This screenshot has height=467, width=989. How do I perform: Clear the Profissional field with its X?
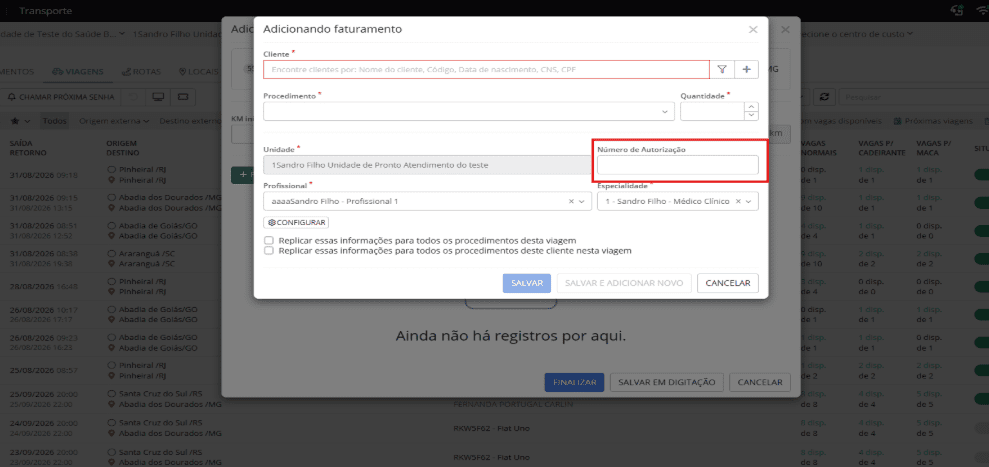(571, 201)
